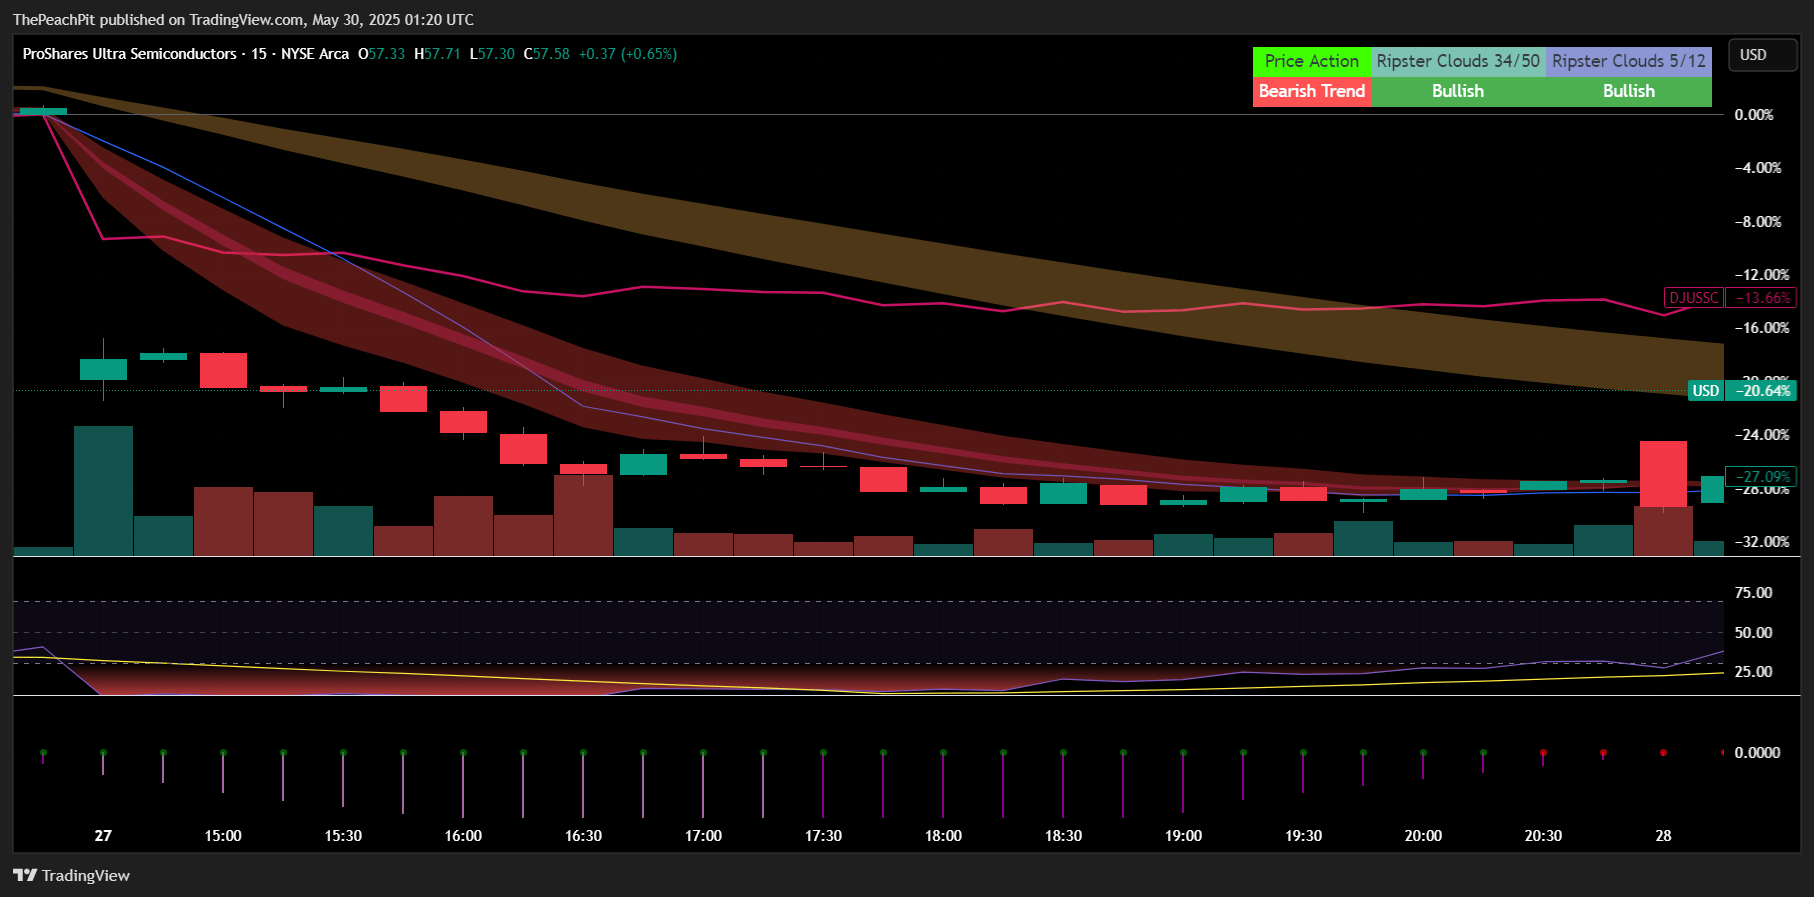Click the close value C57.58
The width and height of the screenshot is (1814, 897).
tap(546, 54)
